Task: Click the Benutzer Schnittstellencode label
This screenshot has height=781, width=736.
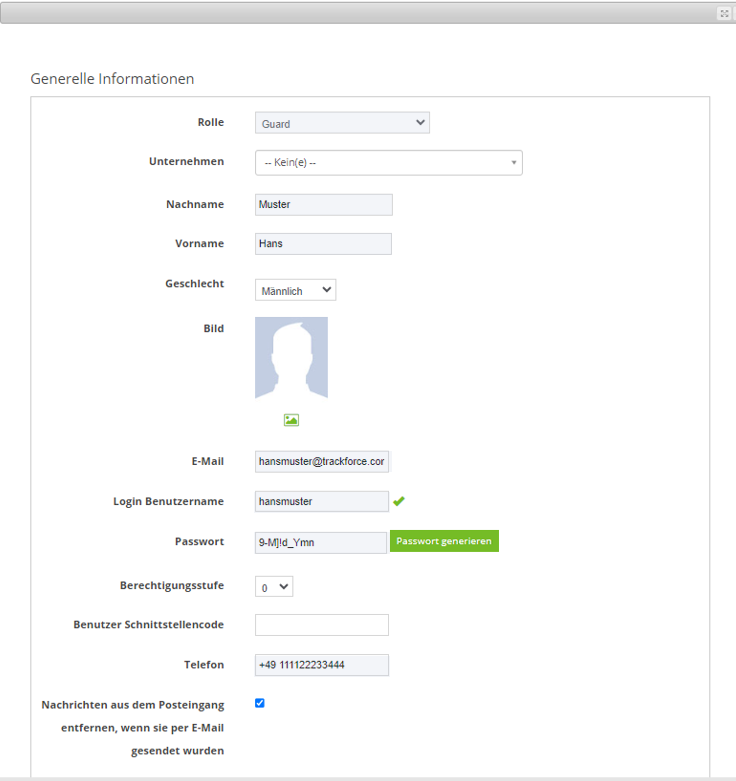Action: pos(148,625)
